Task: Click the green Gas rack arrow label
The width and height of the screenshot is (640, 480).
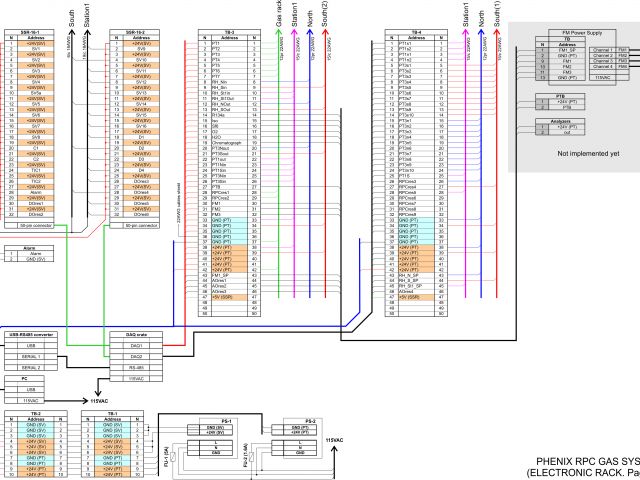Action: (279, 14)
